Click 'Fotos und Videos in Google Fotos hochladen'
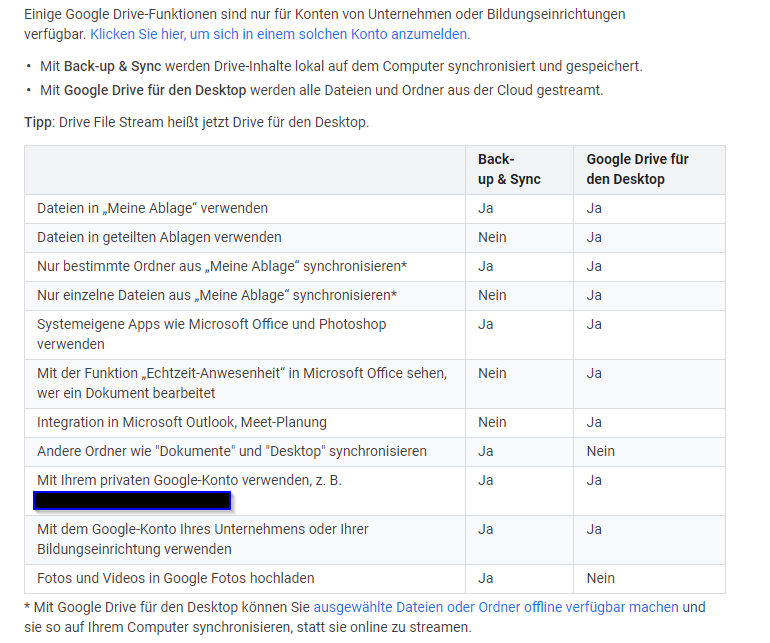This screenshot has height=643, width=770. pyautogui.click(x=175, y=578)
